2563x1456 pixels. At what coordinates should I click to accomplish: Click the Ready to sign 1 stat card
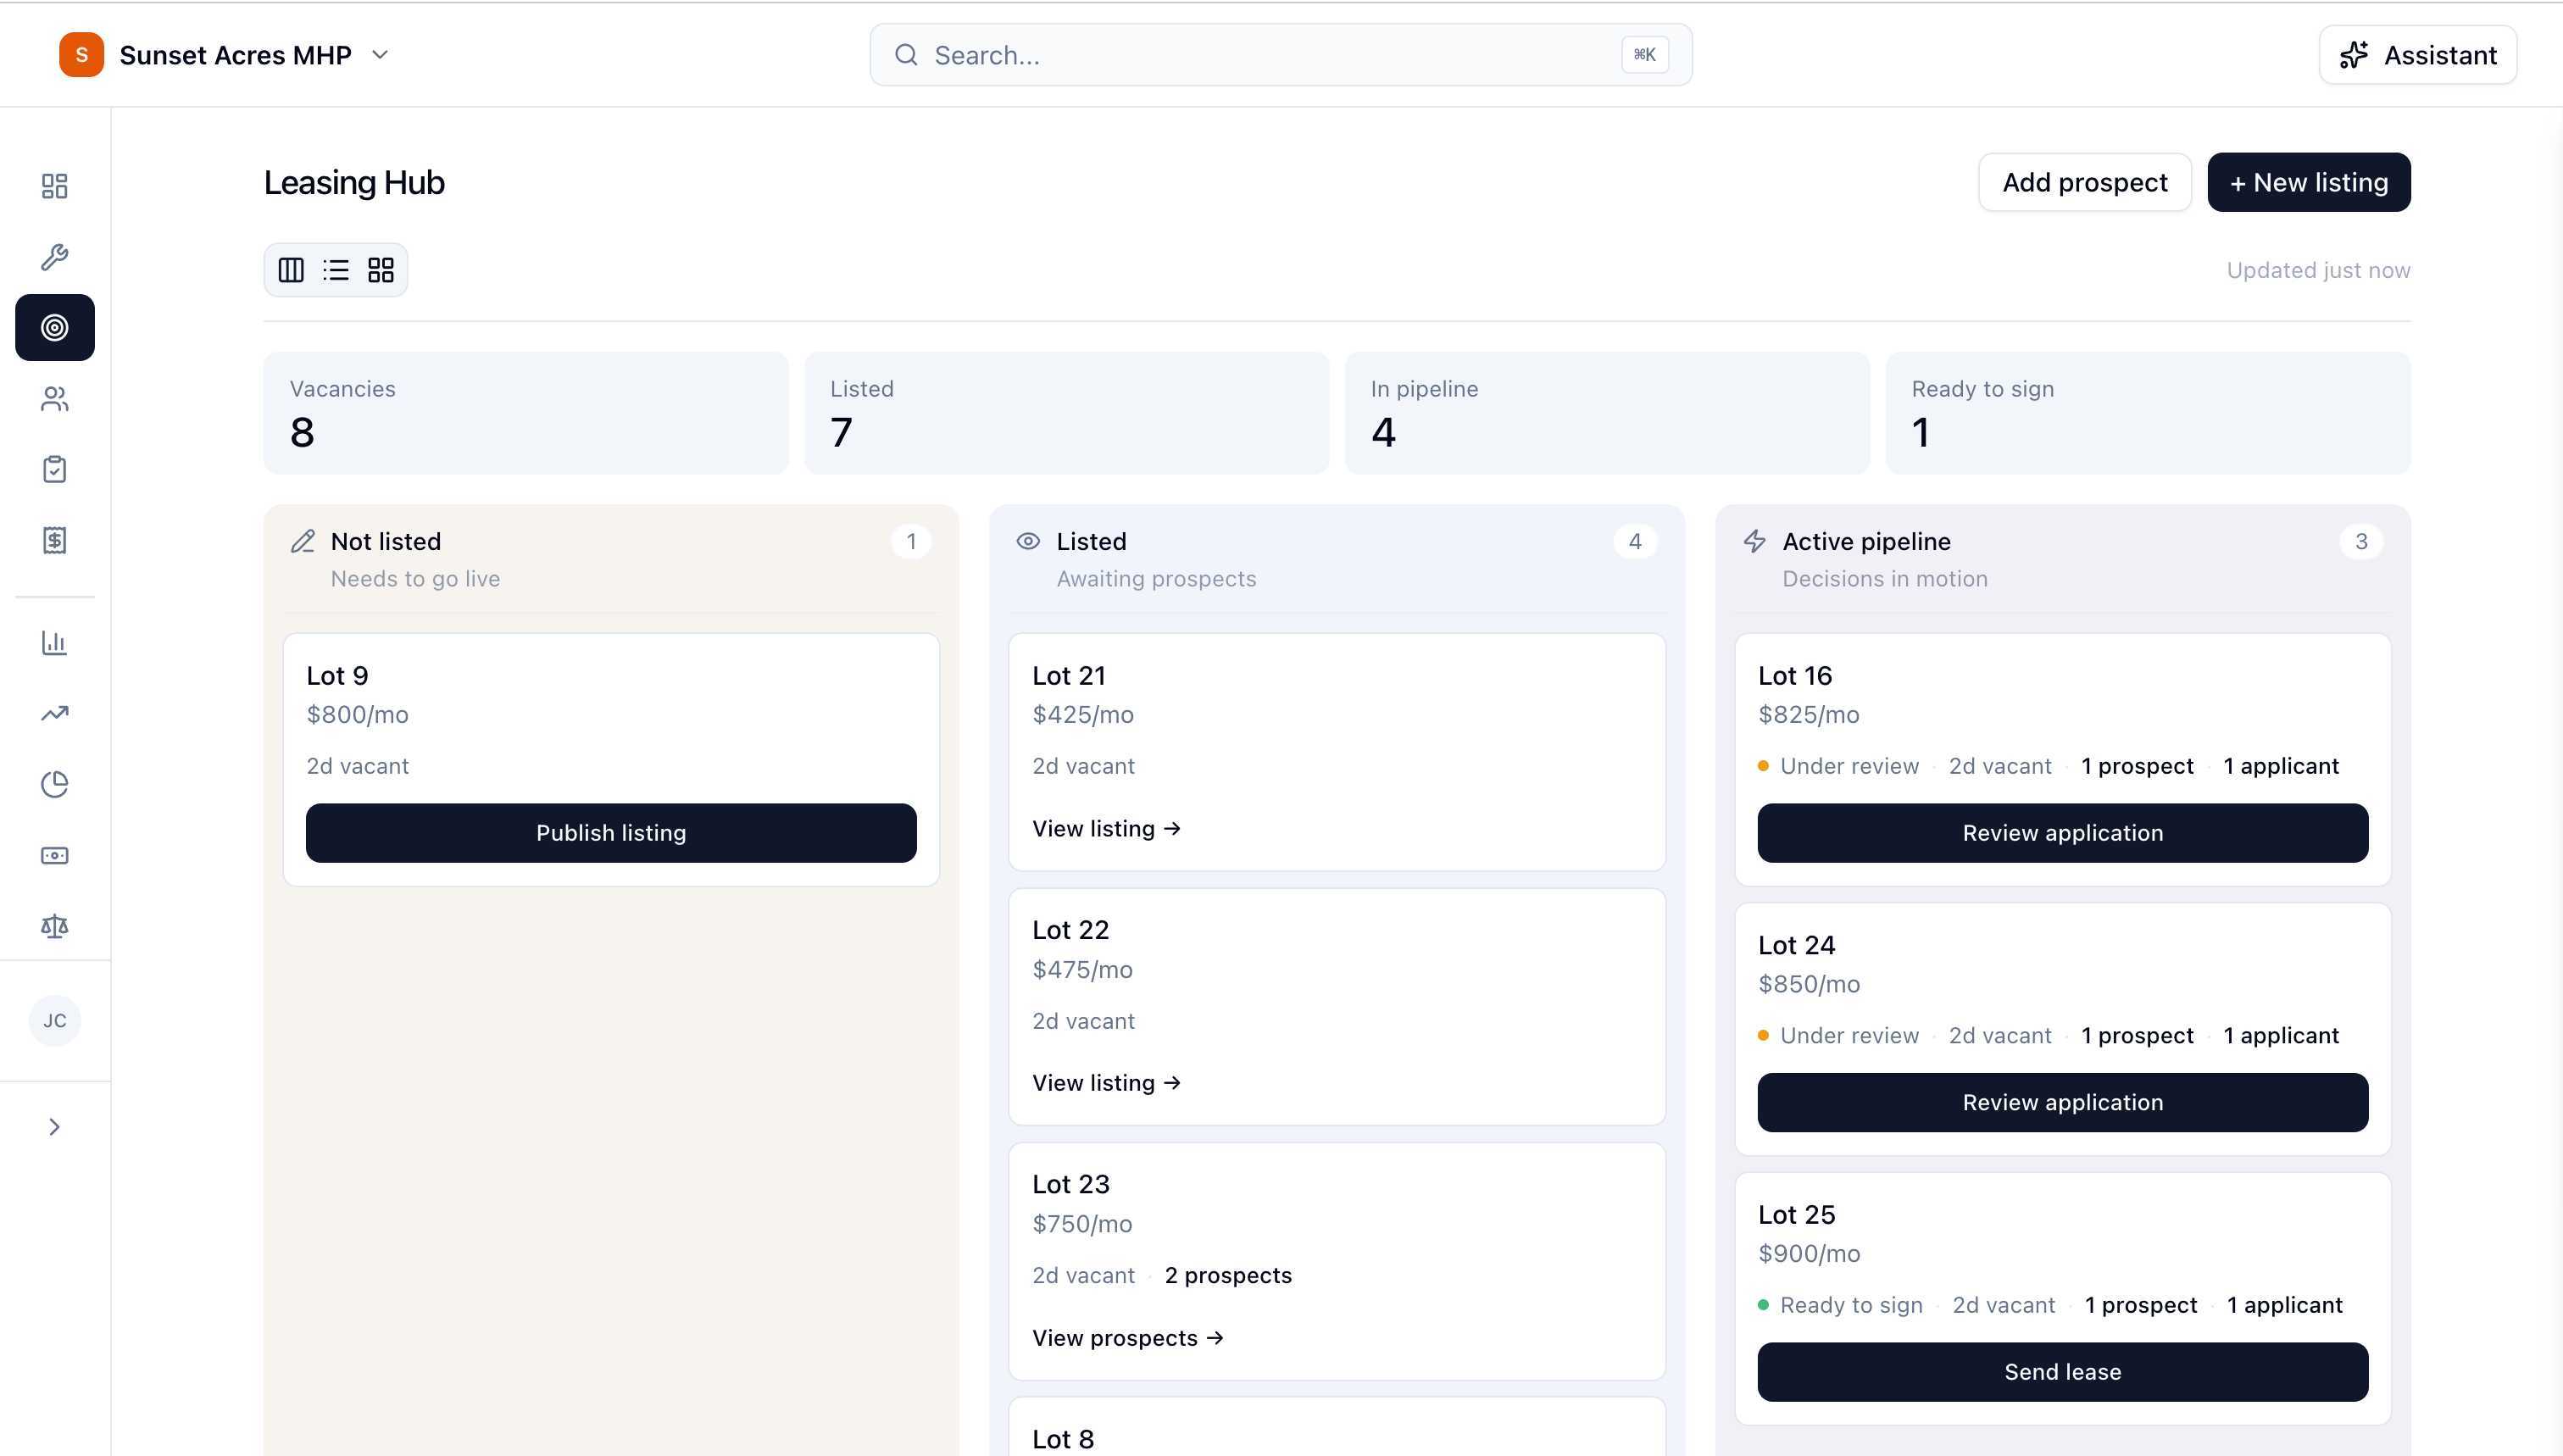coord(2147,413)
